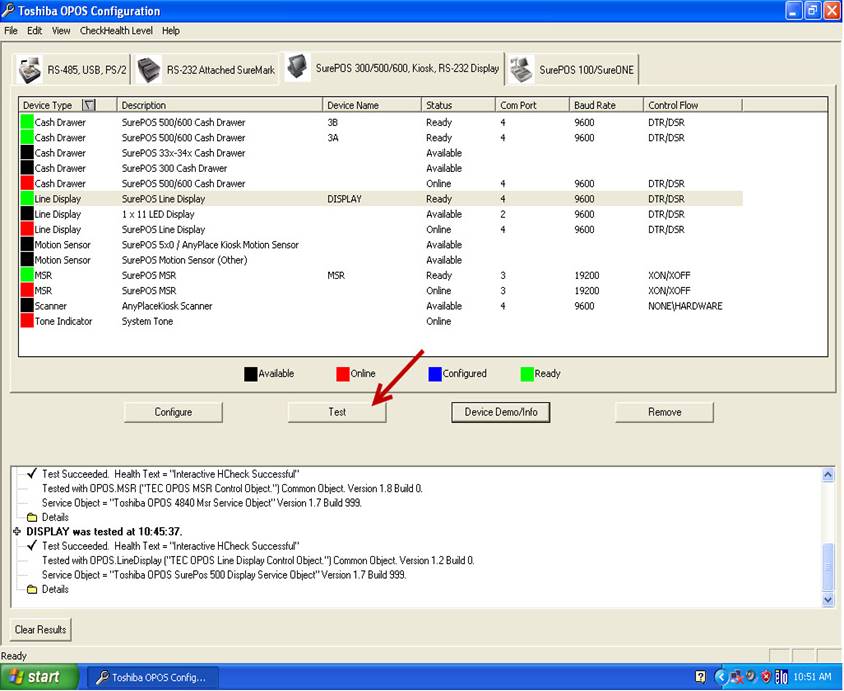The width and height of the screenshot is (844, 691).
Task: Click the Device Demo/Info button
Action: 501,412
